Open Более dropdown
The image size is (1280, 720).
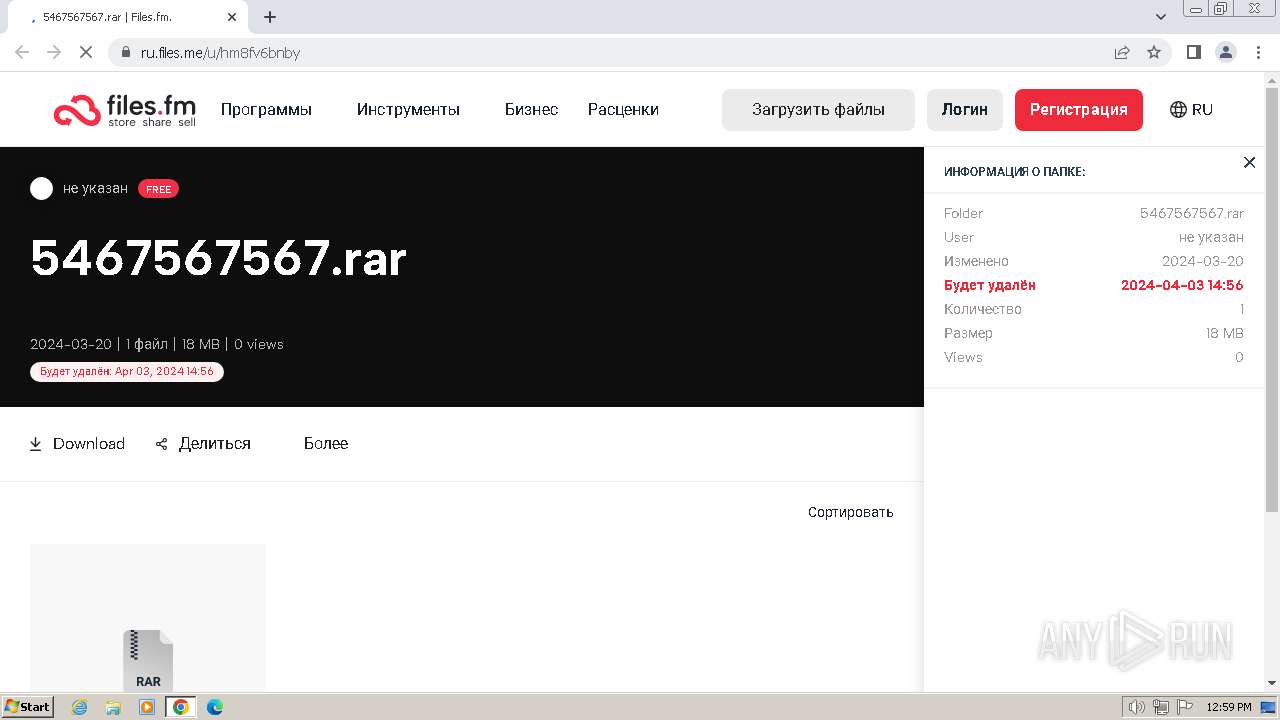click(326, 444)
